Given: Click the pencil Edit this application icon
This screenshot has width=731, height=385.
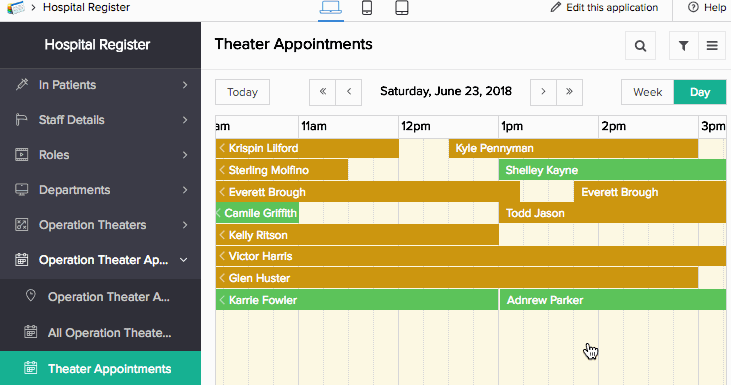Looking at the screenshot, I should [x=555, y=7].
